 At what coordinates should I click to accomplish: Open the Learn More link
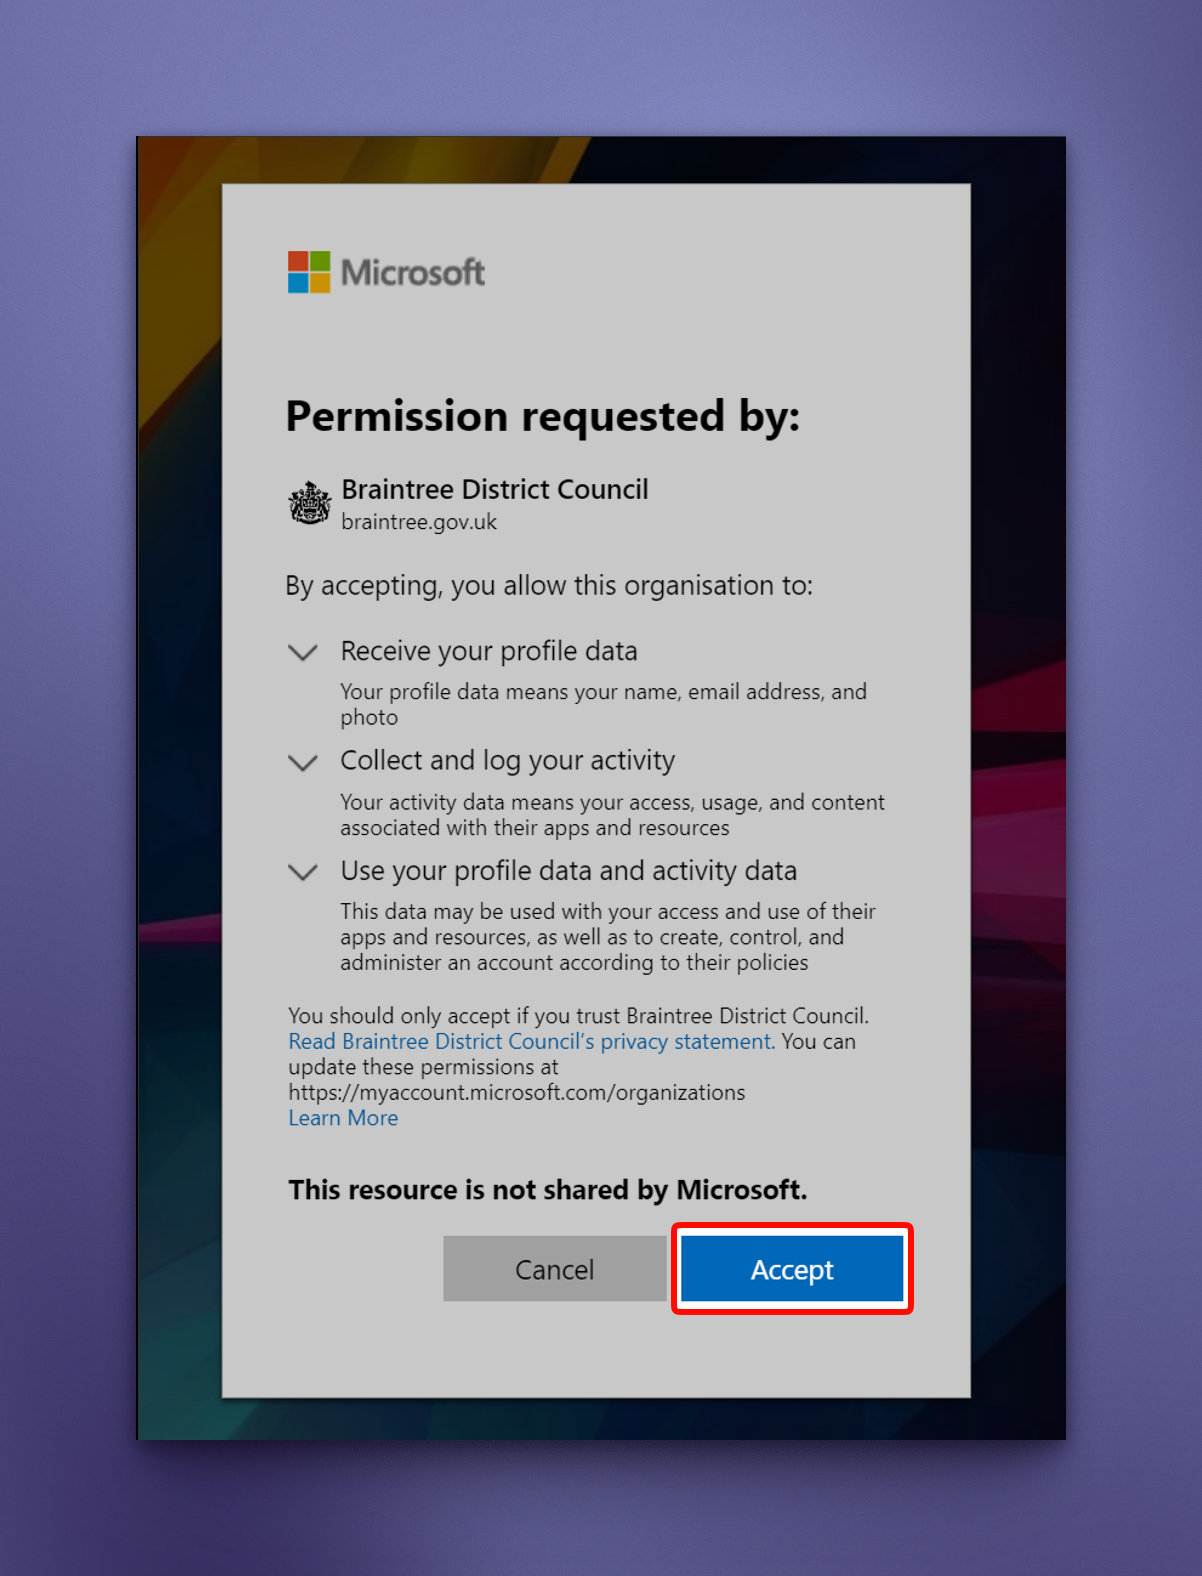coord(343,1118)
